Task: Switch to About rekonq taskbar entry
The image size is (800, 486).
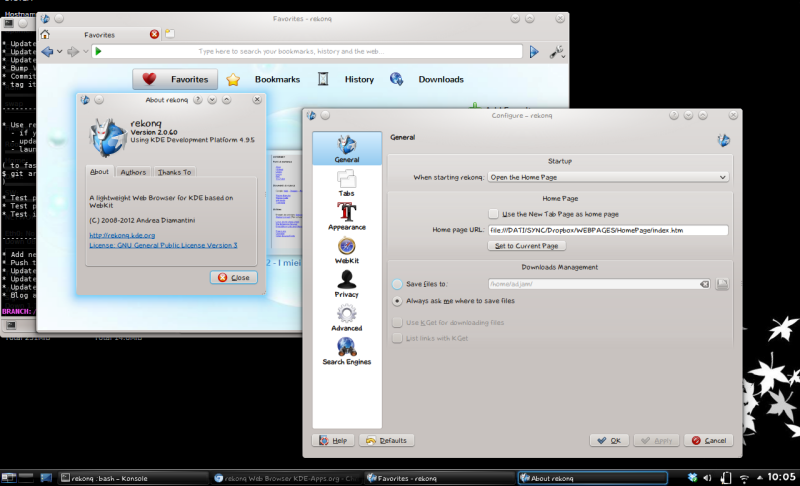Action: click(x=593, y=478)
